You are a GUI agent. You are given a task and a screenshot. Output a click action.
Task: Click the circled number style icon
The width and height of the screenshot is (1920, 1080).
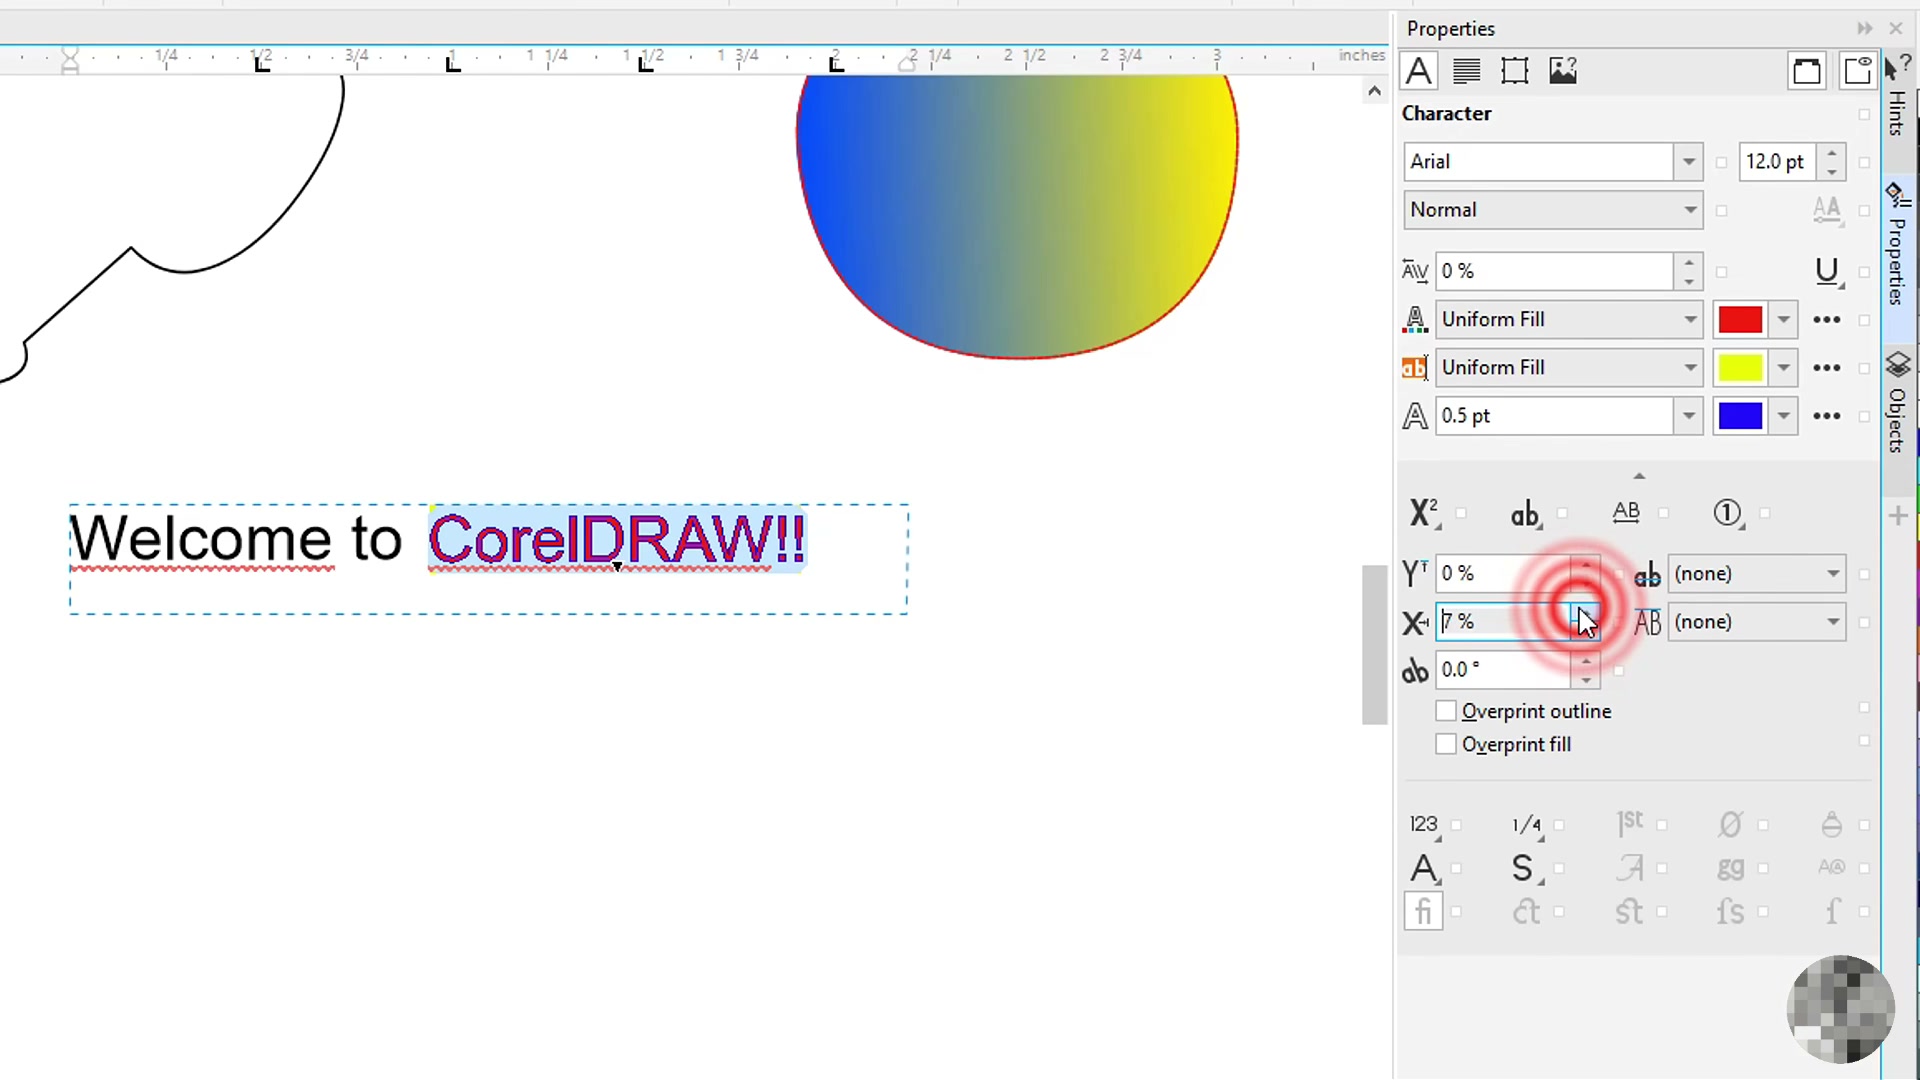pos(1728,513)
